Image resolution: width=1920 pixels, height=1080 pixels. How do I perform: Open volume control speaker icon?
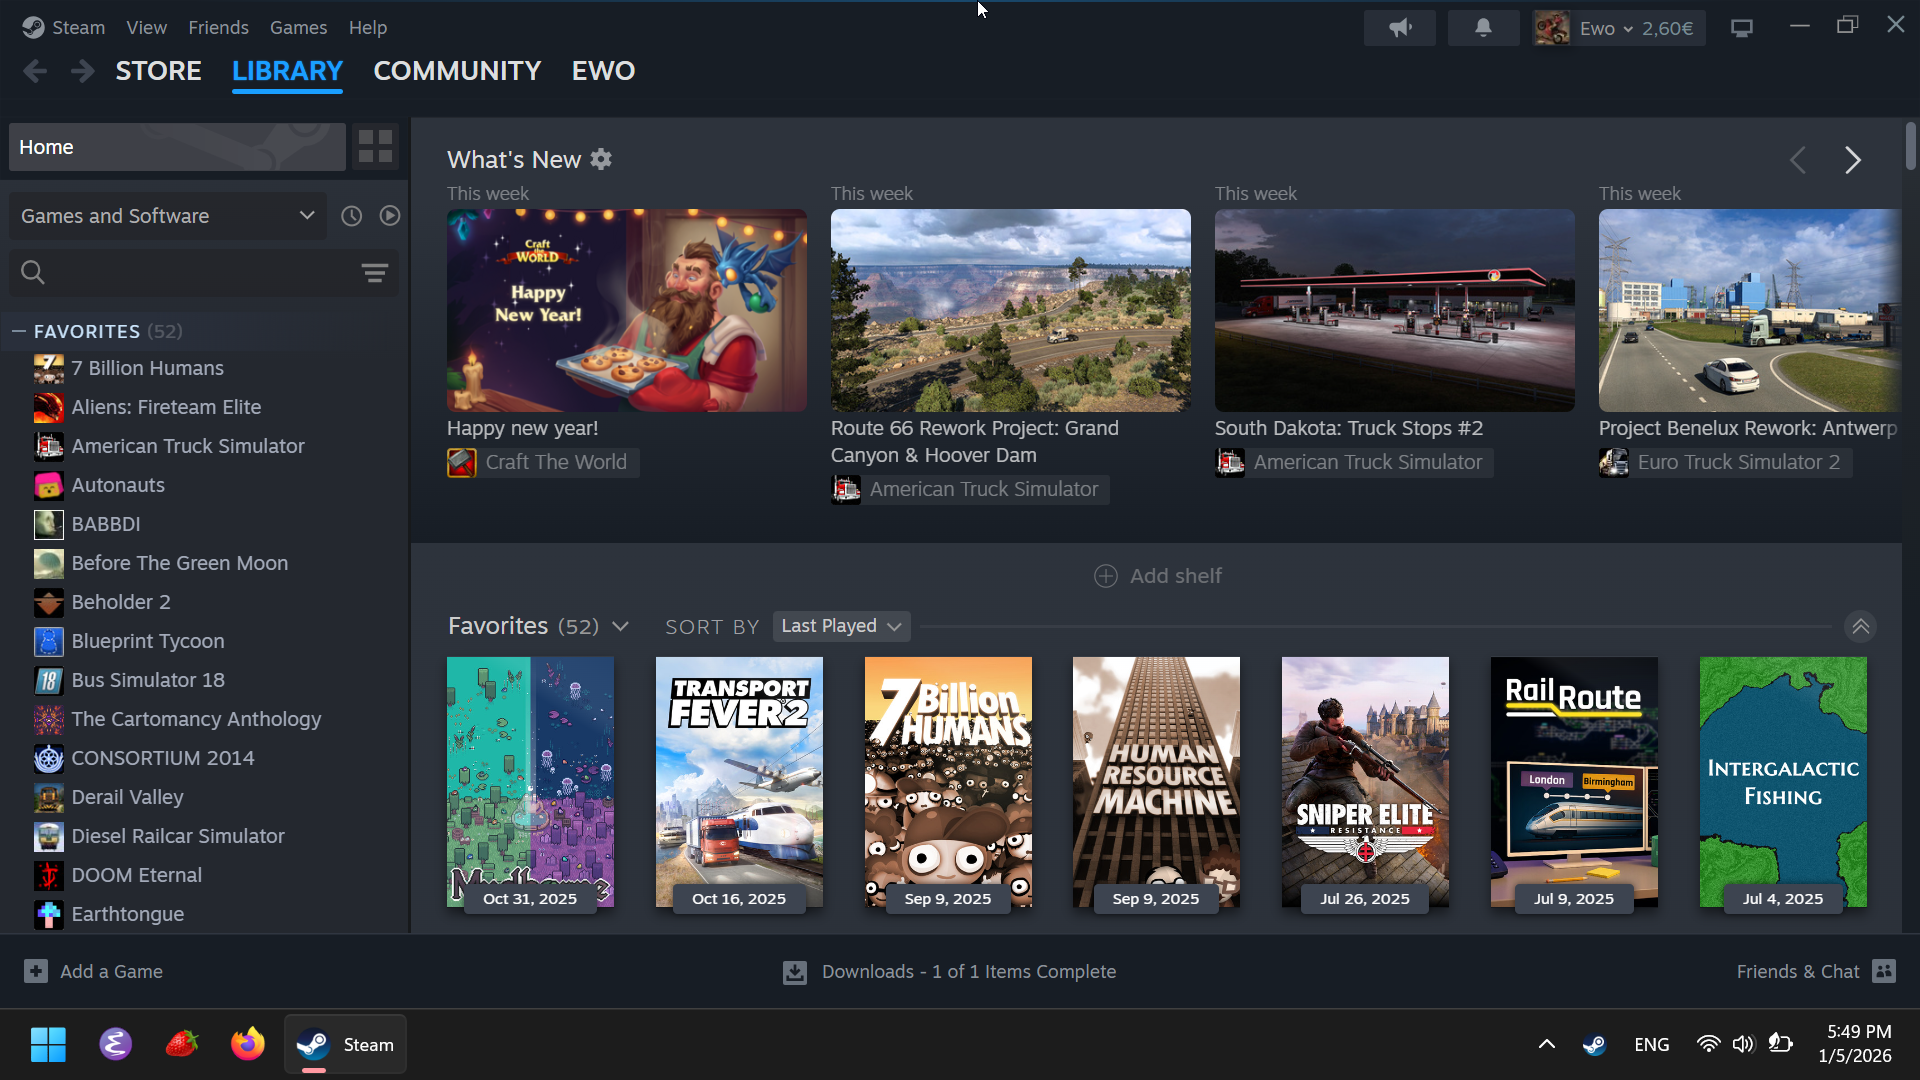(1743, 1045)
